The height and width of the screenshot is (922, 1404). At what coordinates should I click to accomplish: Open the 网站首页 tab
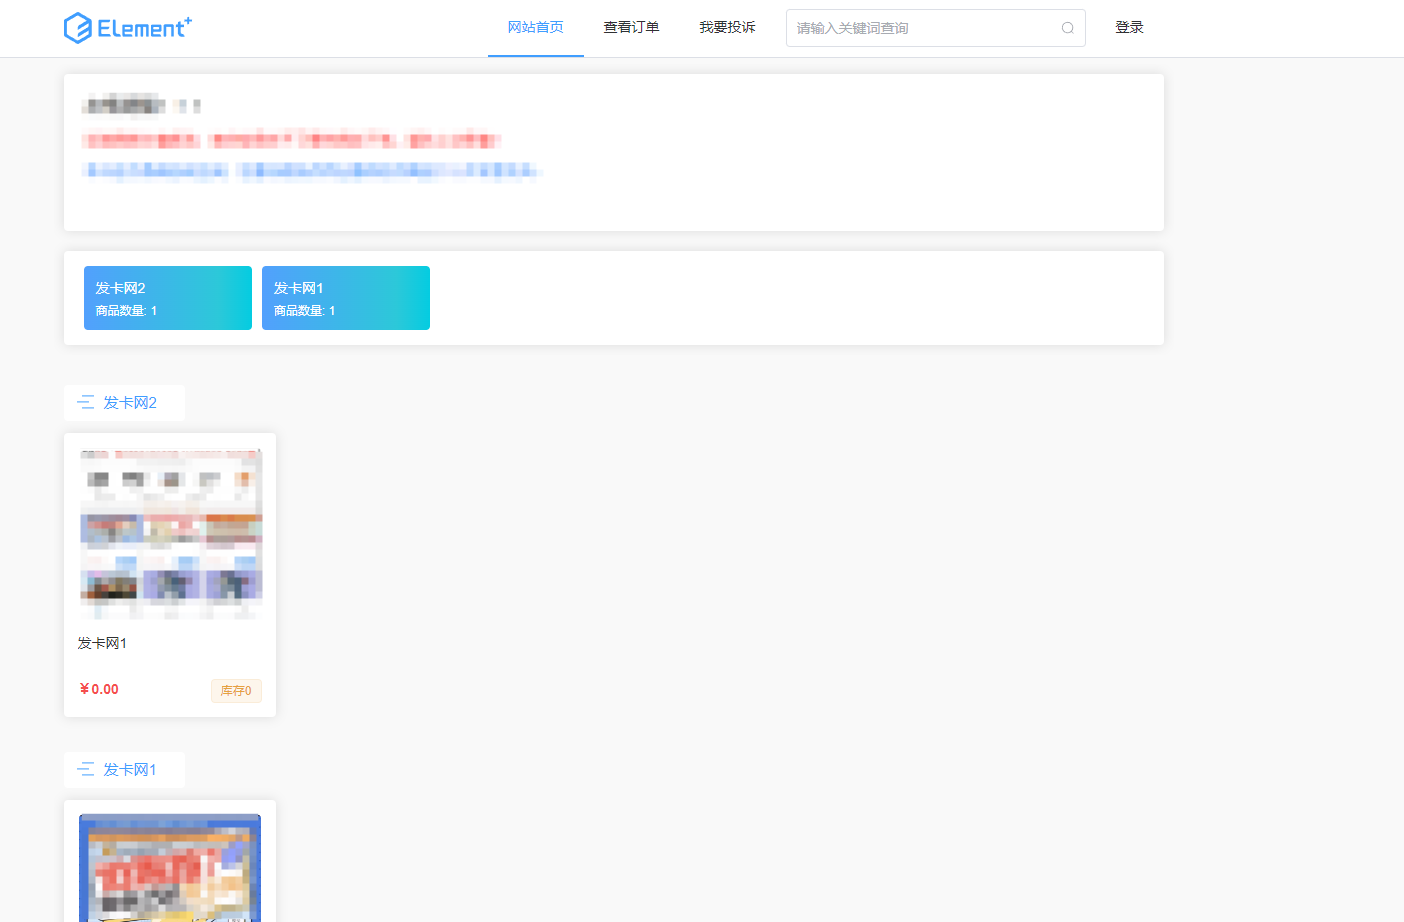coord(535,27)
